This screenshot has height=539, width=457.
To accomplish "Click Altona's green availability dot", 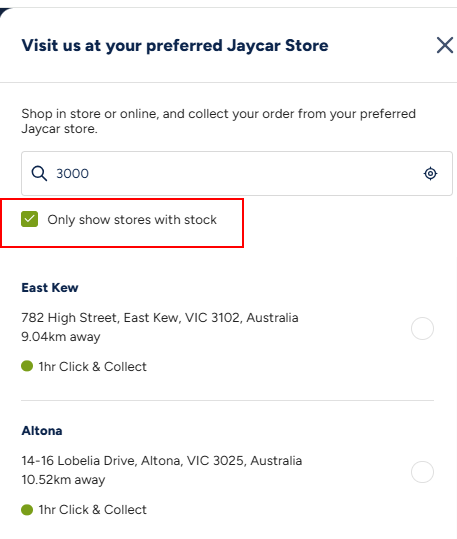I will click(27, 509).
